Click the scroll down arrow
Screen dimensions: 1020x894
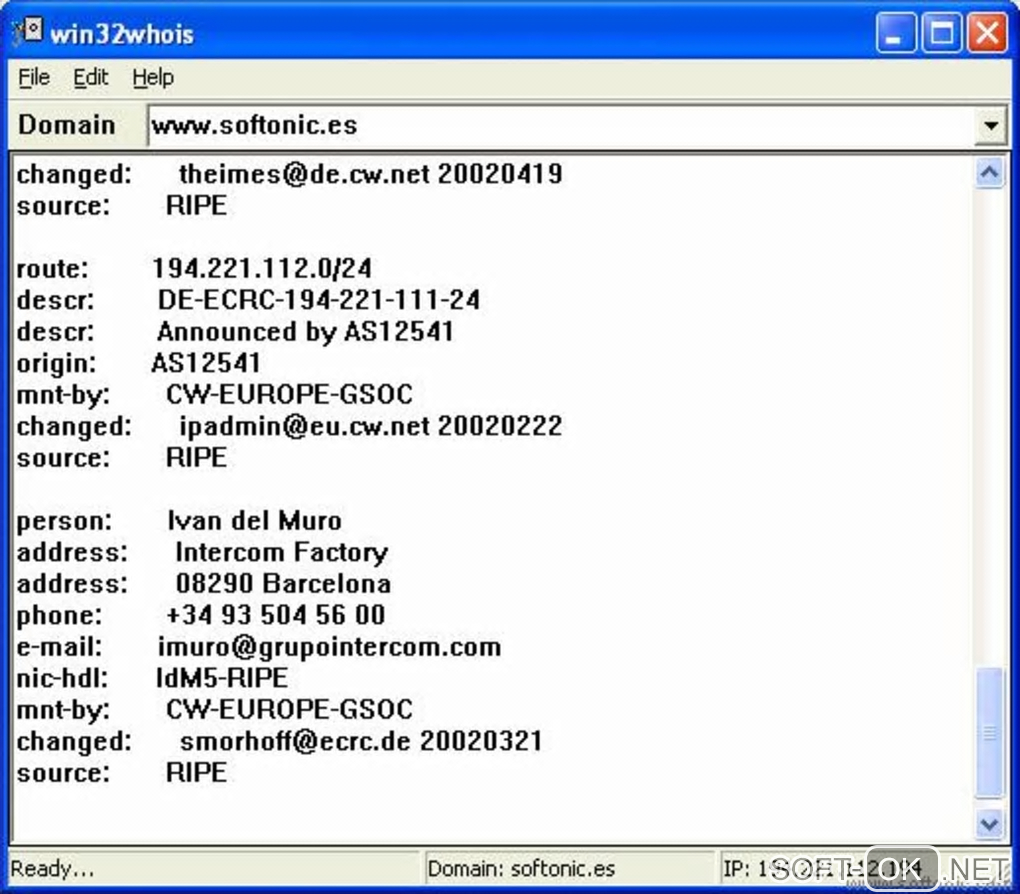coord(989,824)
